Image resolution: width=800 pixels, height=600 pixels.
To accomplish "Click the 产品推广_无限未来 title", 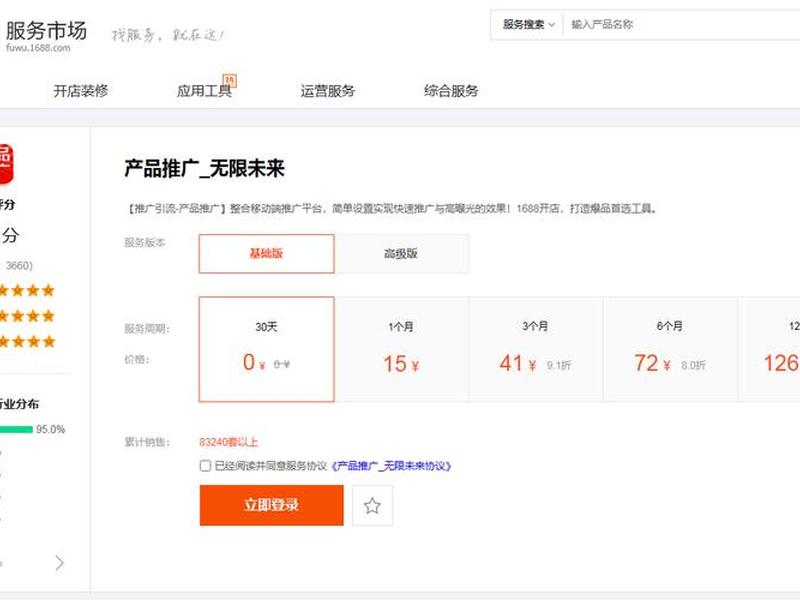I will click(204, 168).
